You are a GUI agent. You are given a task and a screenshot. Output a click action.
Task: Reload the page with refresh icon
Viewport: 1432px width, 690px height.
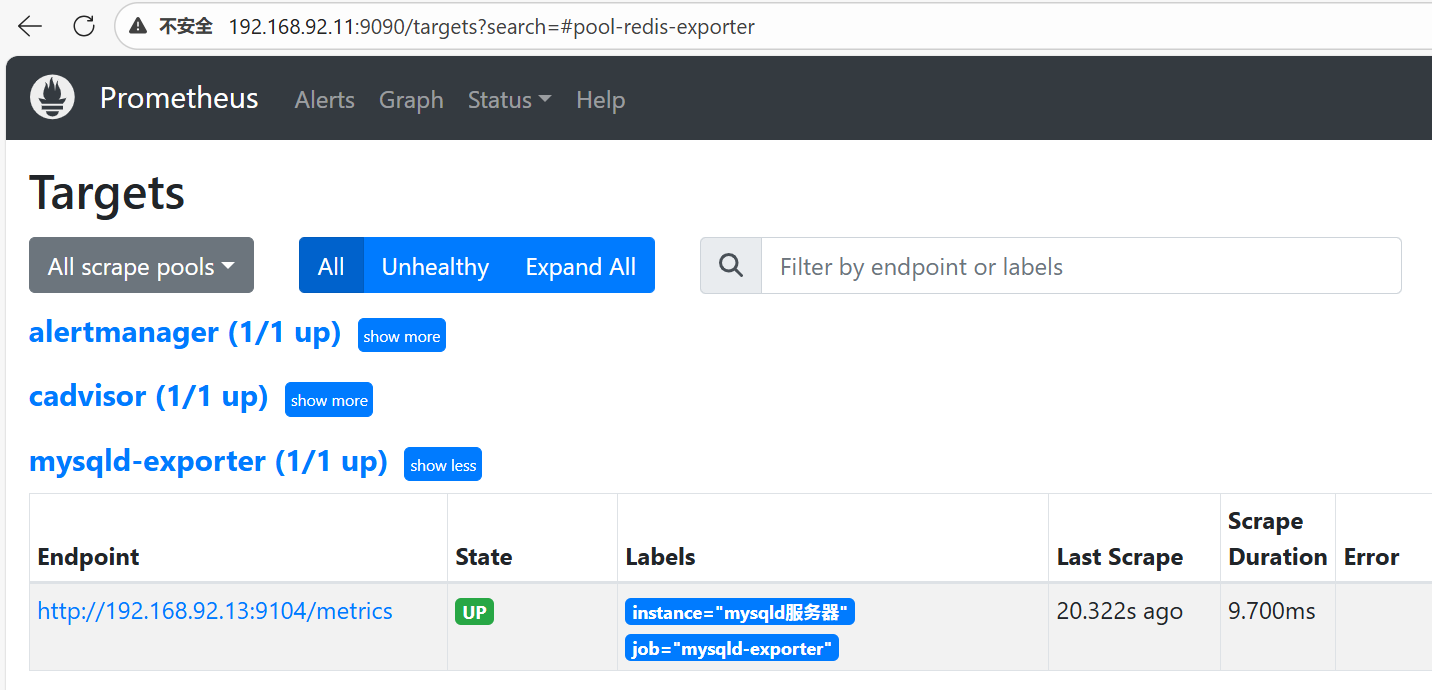(84, 27)
